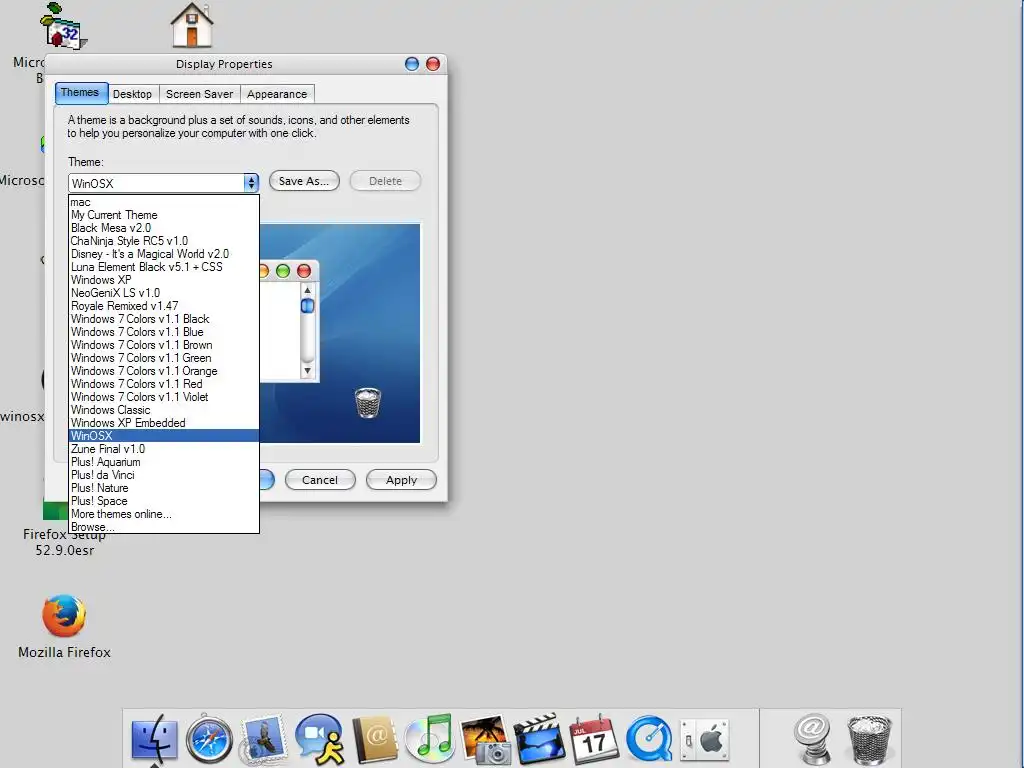Click the red button in preview window
Image resolution: width=1024 pixels, height=768 pixels.
click(304, 271)
